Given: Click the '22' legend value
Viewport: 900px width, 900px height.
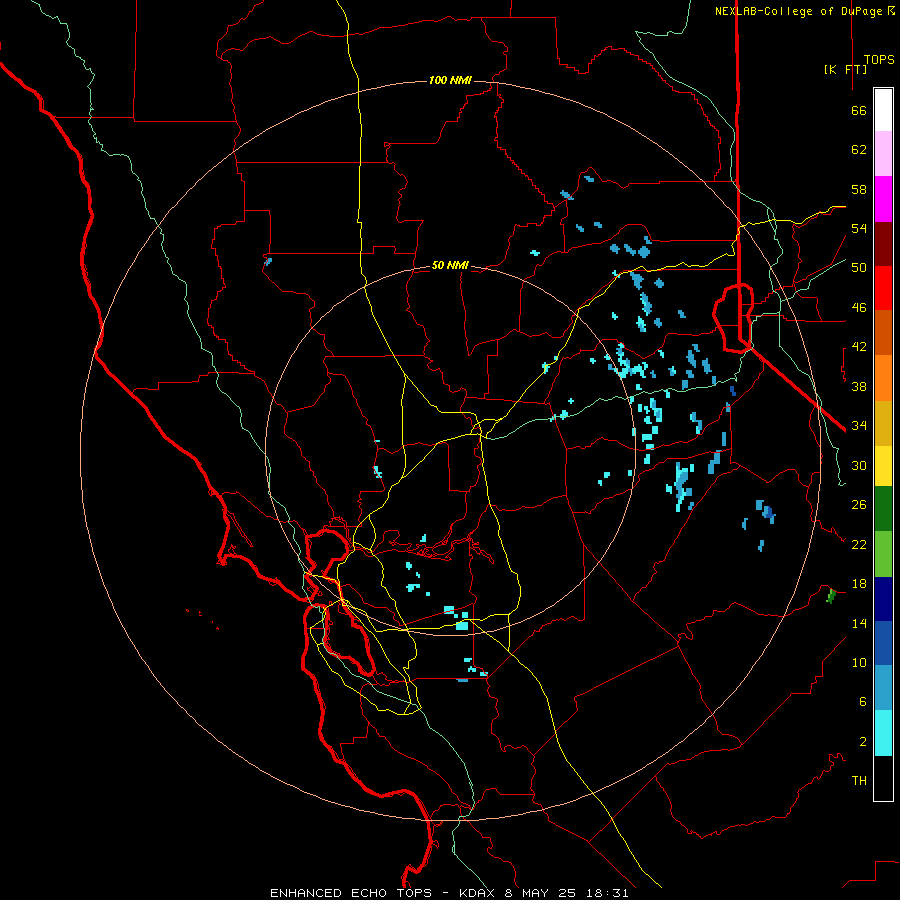Looking at the screenshot, I should 859,544.
